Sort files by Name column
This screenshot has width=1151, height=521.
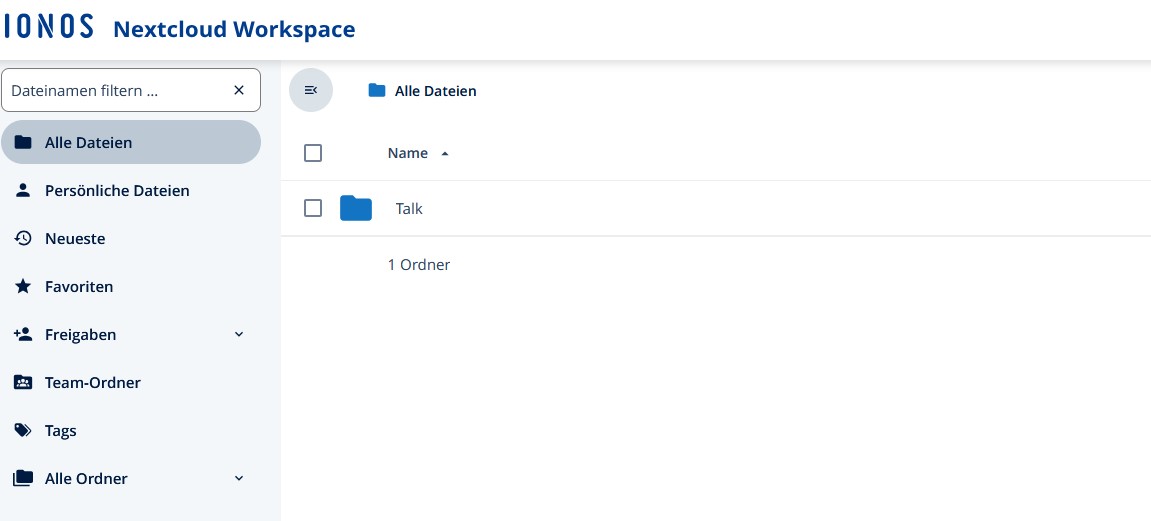click(x=408, y=153)
